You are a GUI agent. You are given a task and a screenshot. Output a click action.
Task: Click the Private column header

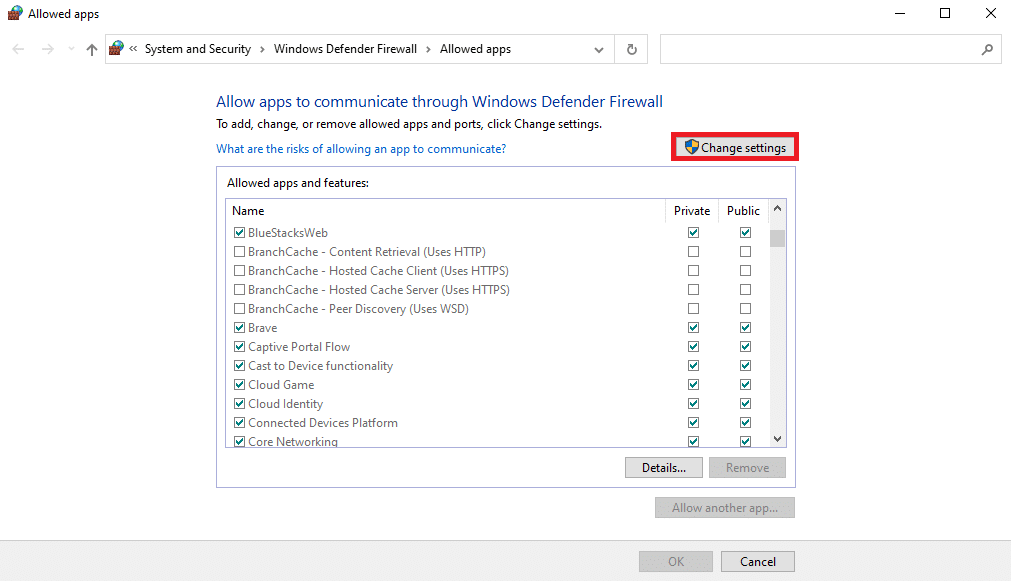pos(692,211)
